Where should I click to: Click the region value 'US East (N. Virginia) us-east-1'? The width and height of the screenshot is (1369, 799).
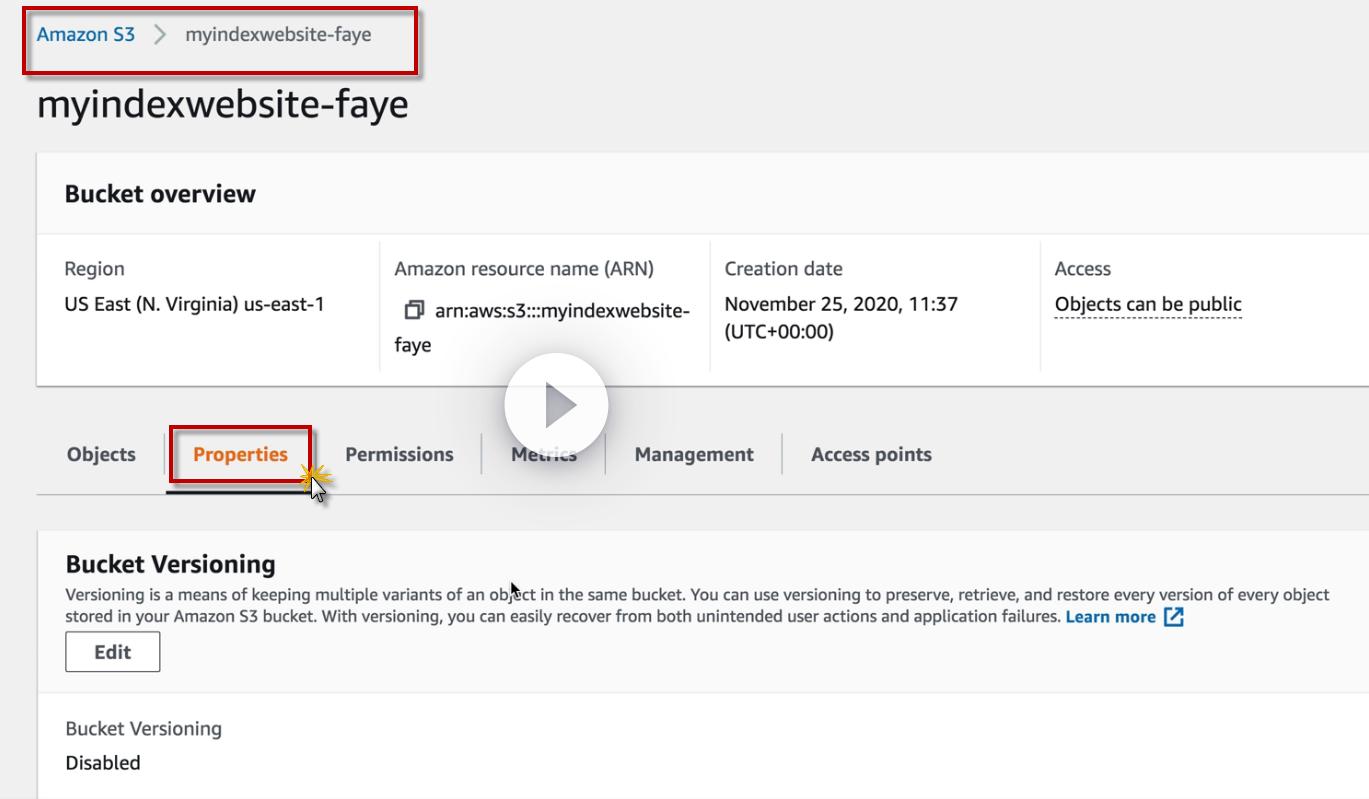tap(194, 304)
